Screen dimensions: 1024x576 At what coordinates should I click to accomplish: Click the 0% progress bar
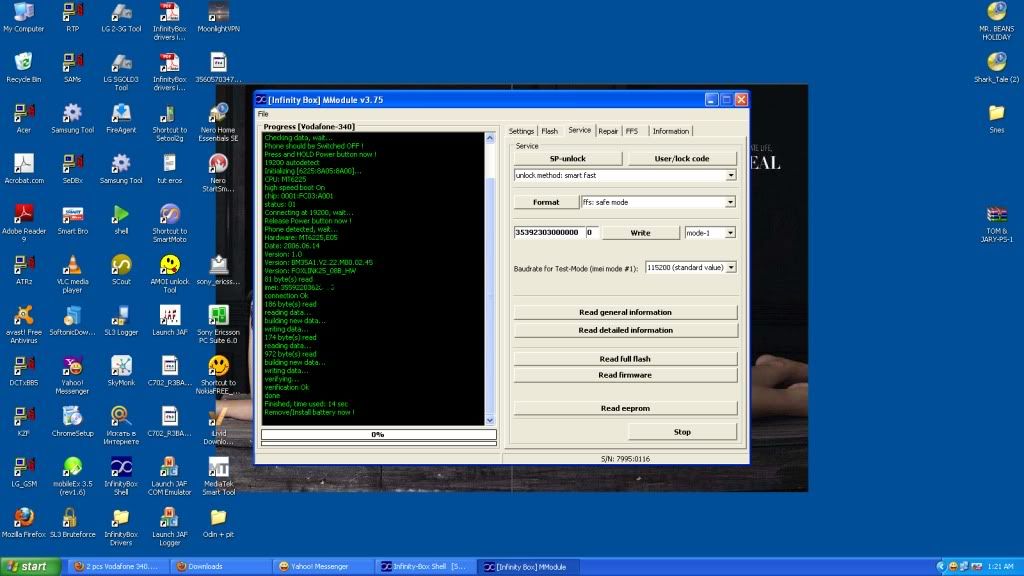pyautogui.click(x=378, y=434)
